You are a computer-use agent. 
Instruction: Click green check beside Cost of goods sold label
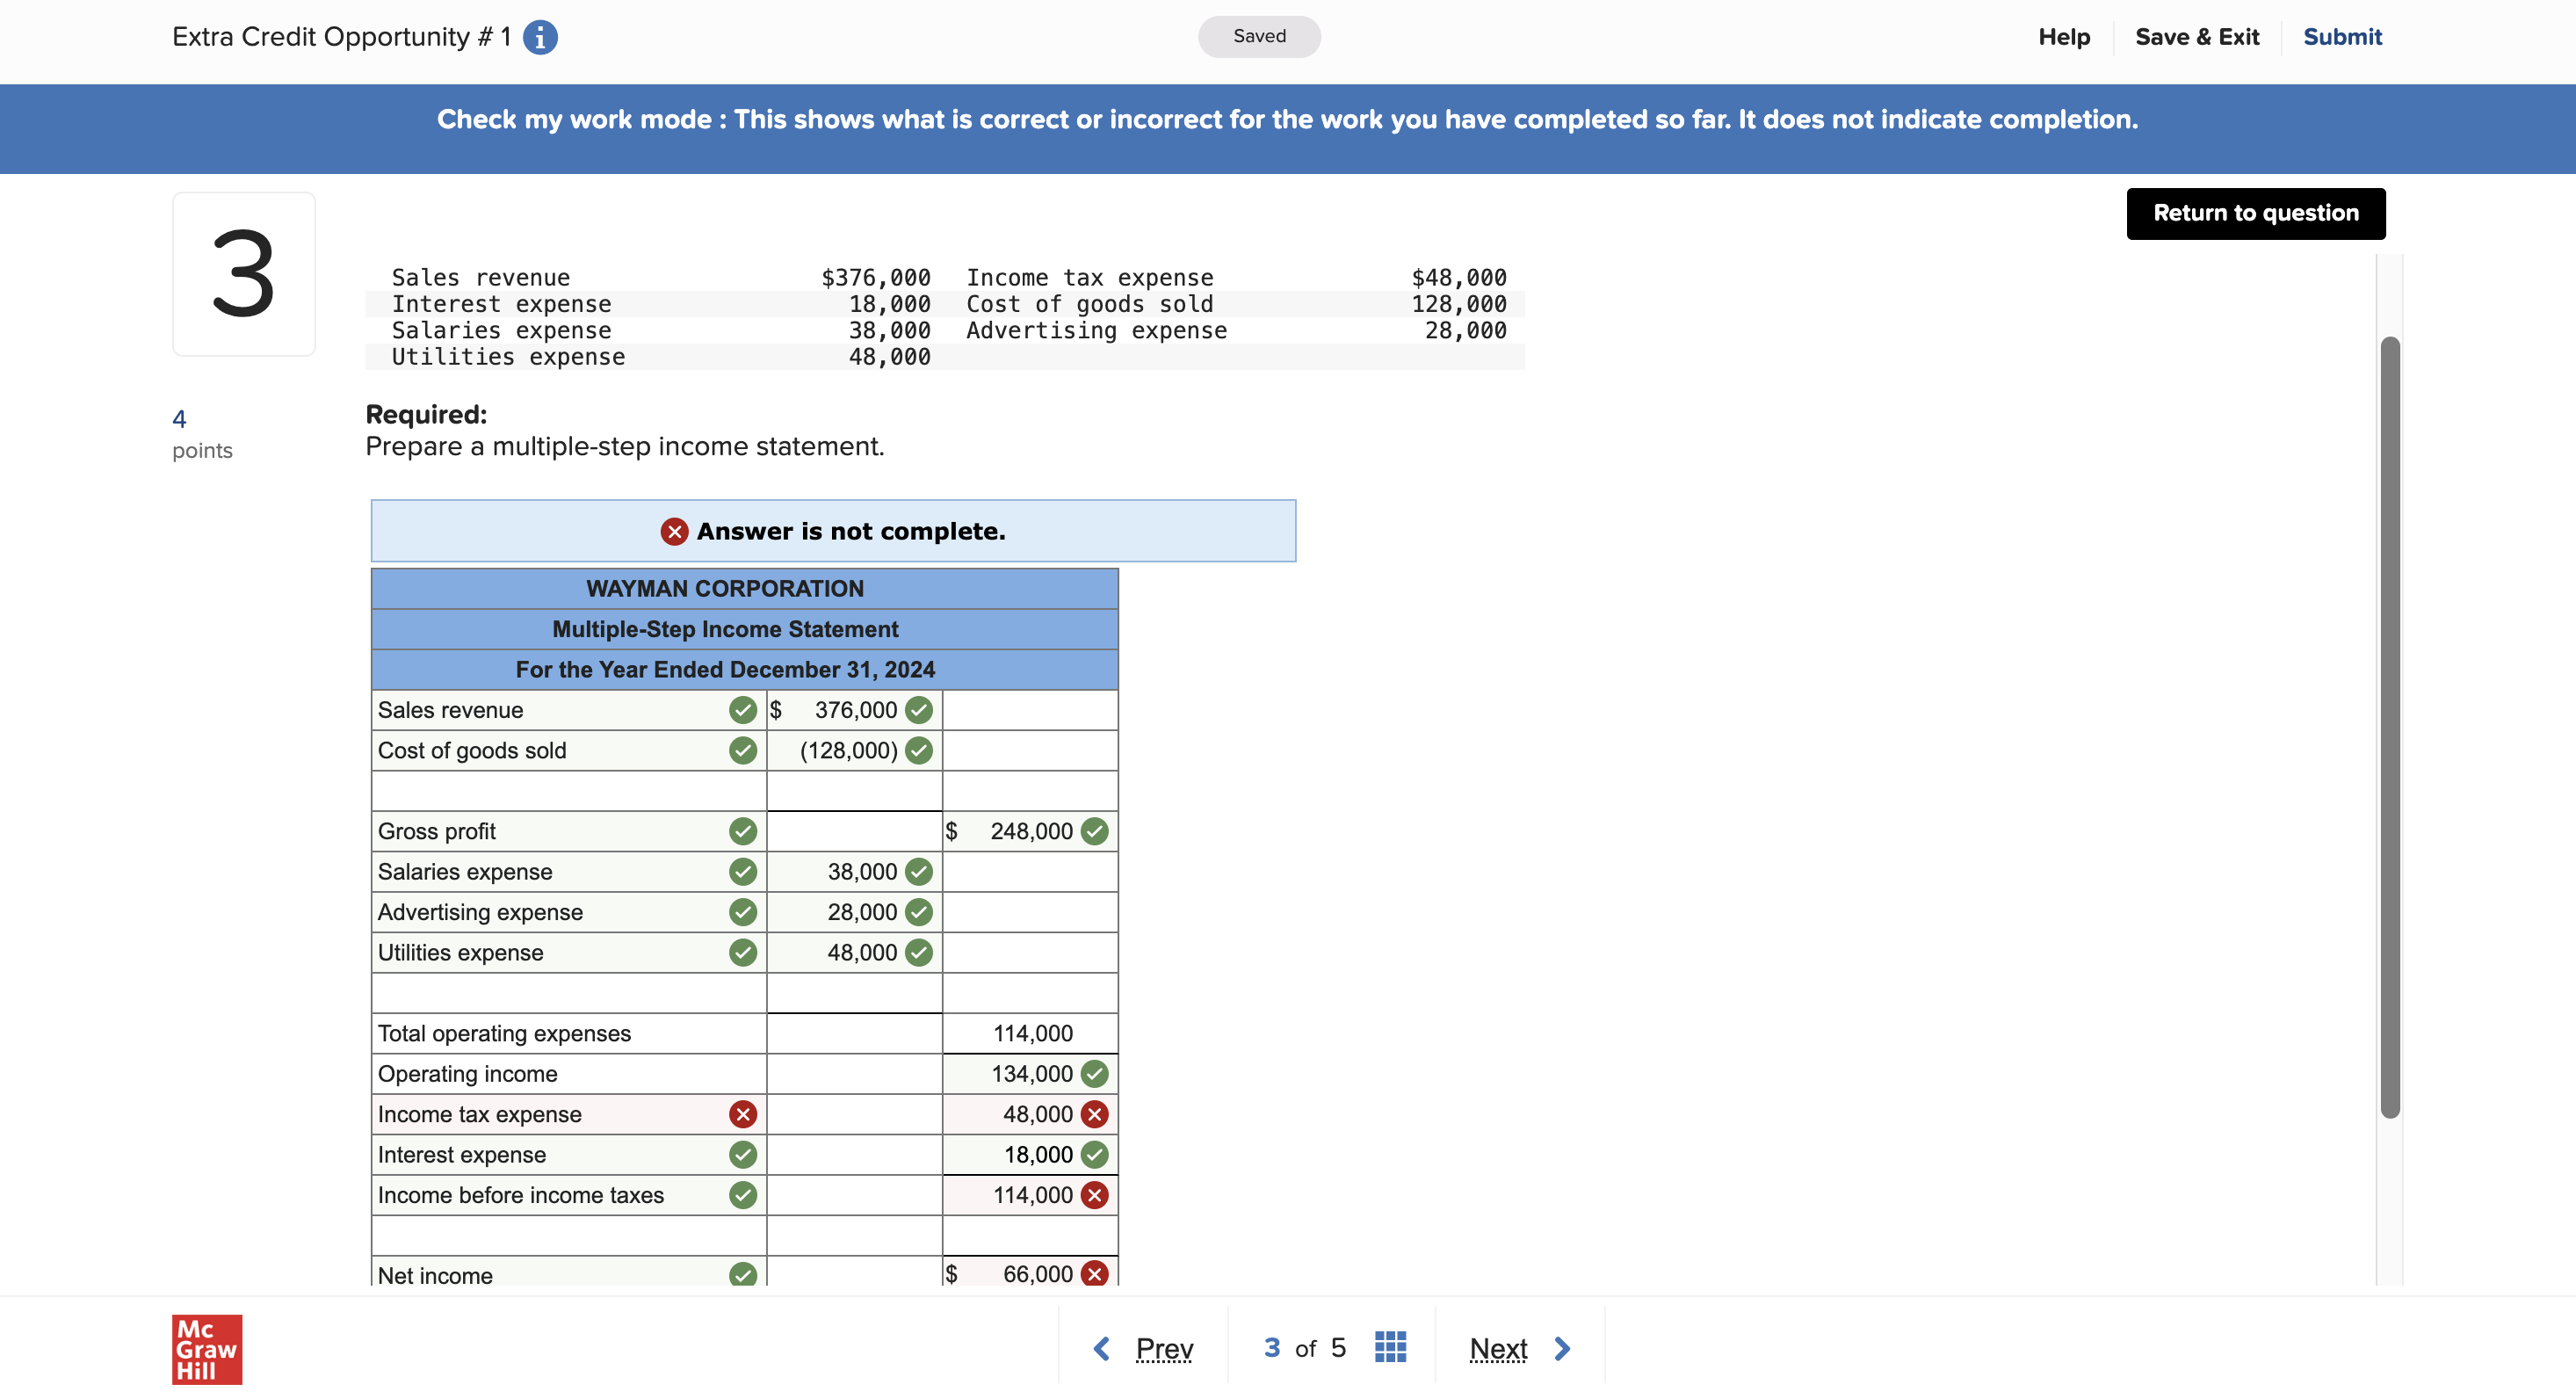(743, 750)
